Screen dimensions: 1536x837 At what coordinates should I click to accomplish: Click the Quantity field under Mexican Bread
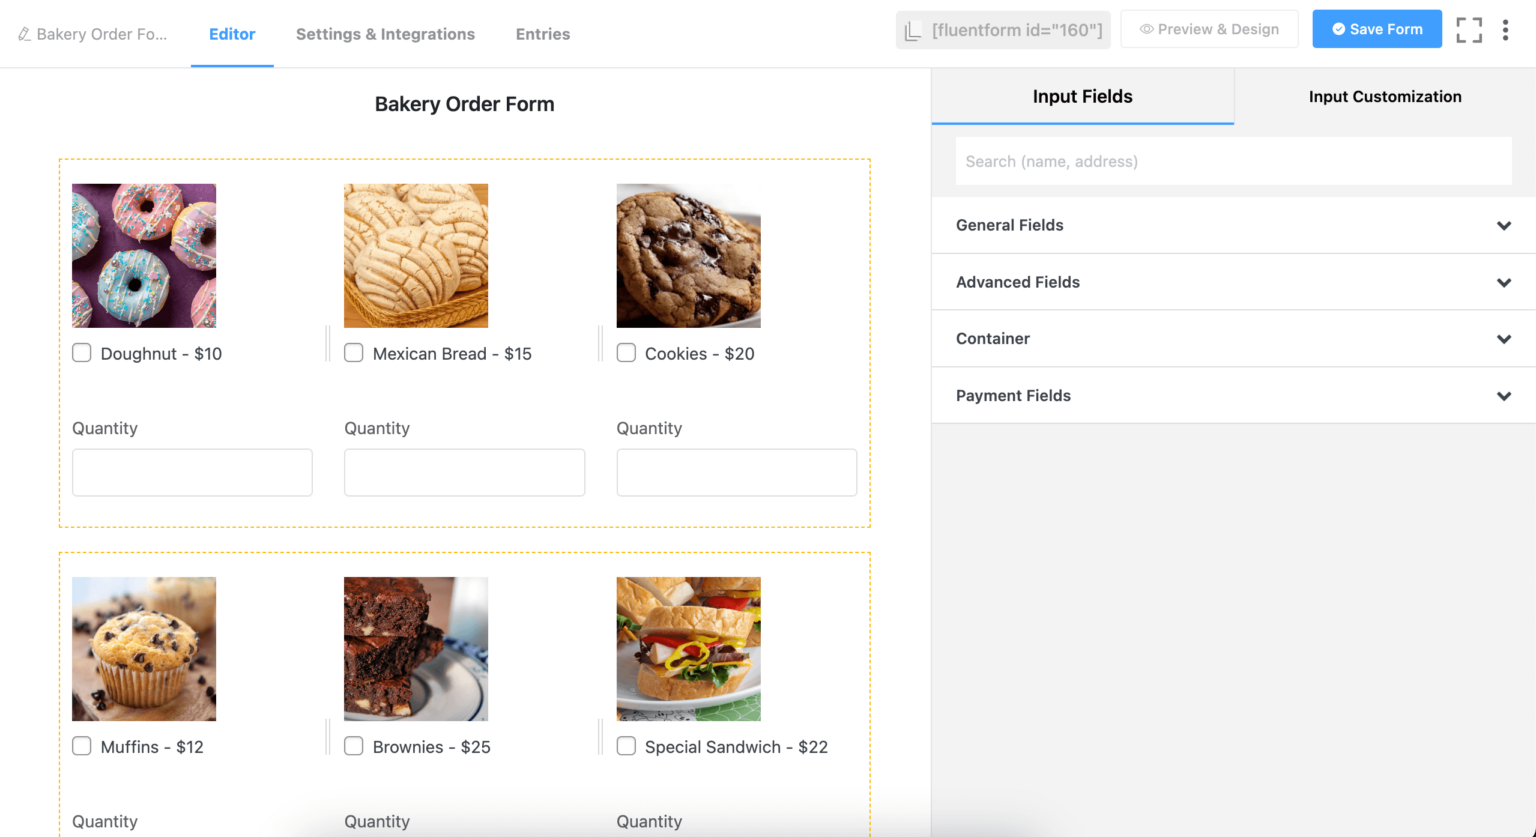tap(464, 471)
